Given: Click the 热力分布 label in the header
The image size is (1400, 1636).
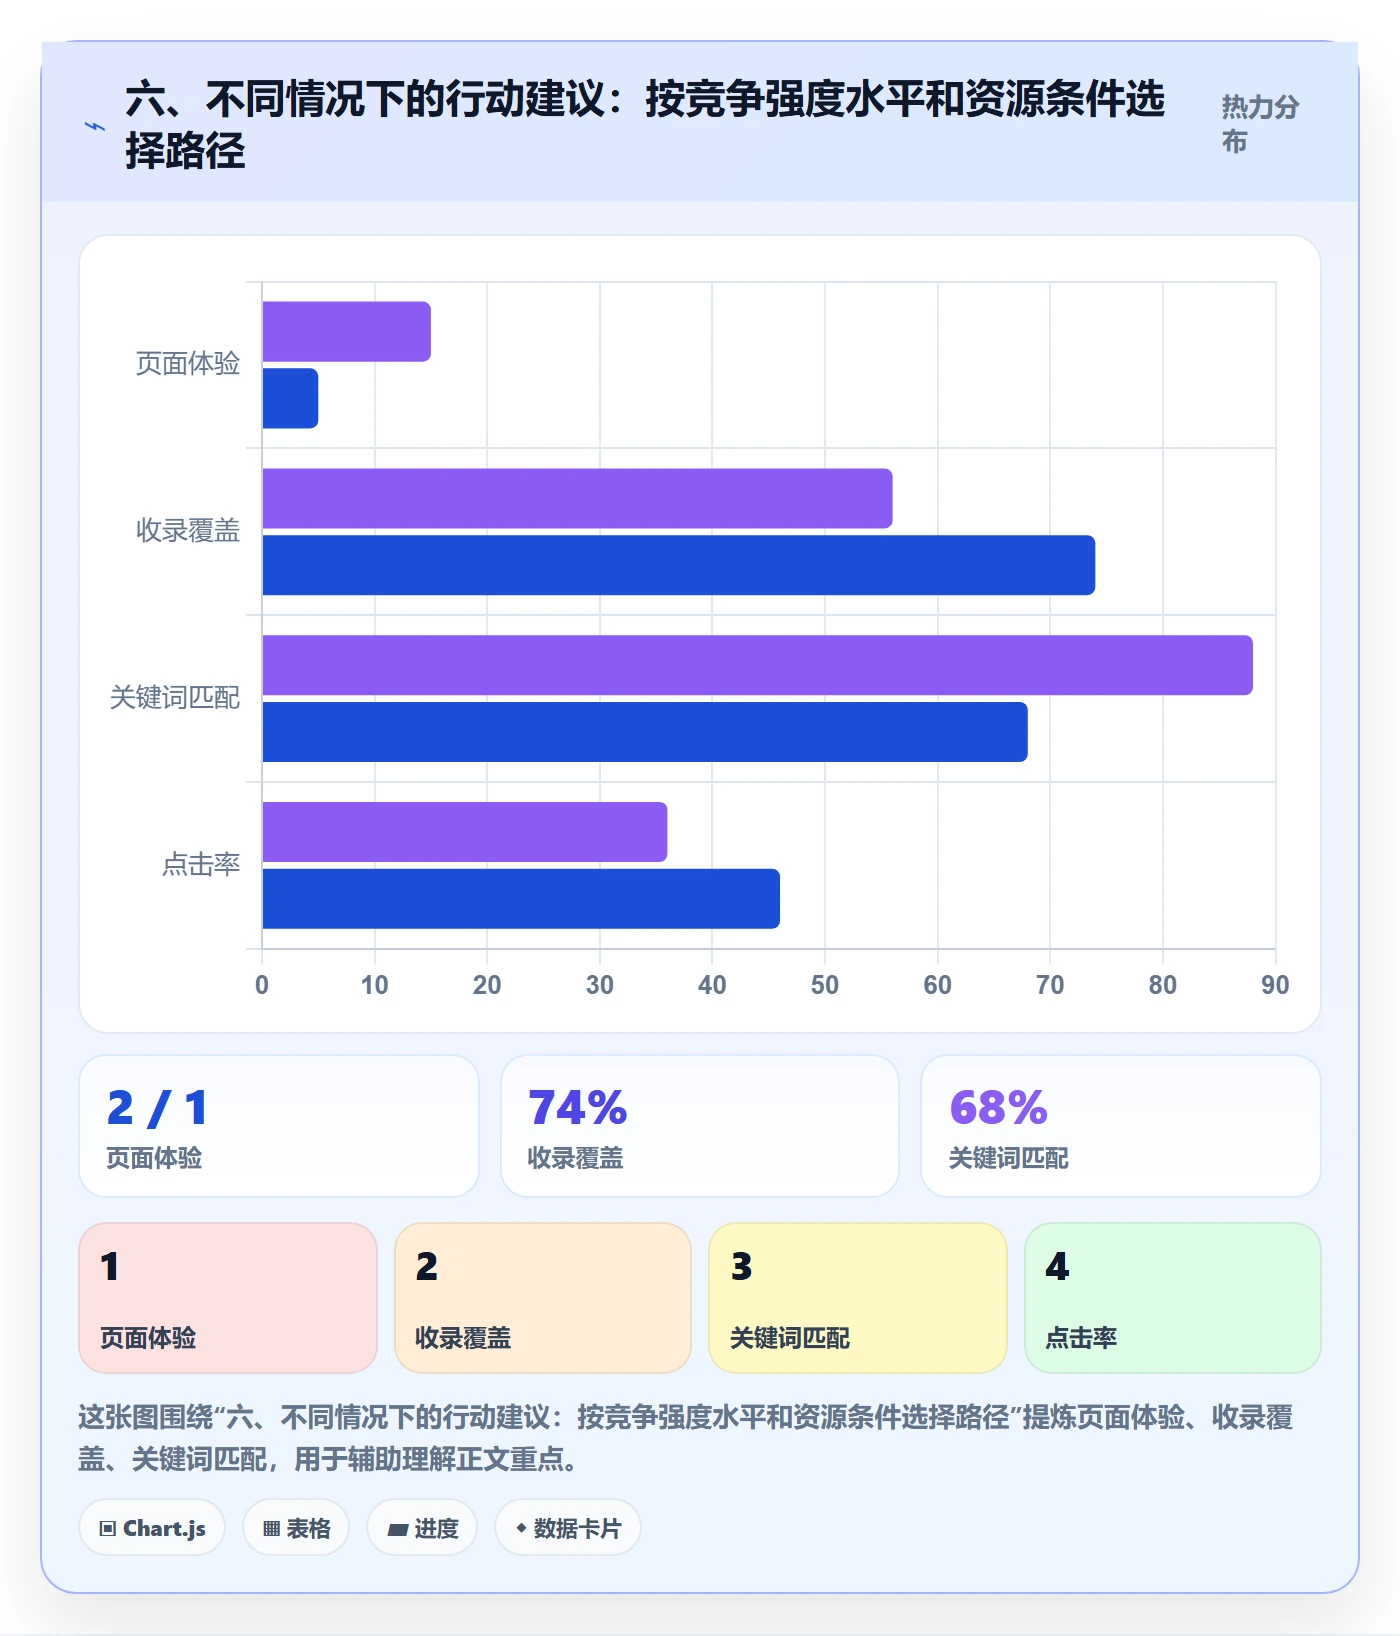Looking at the screenshot, I should (x=1260, y=124).
